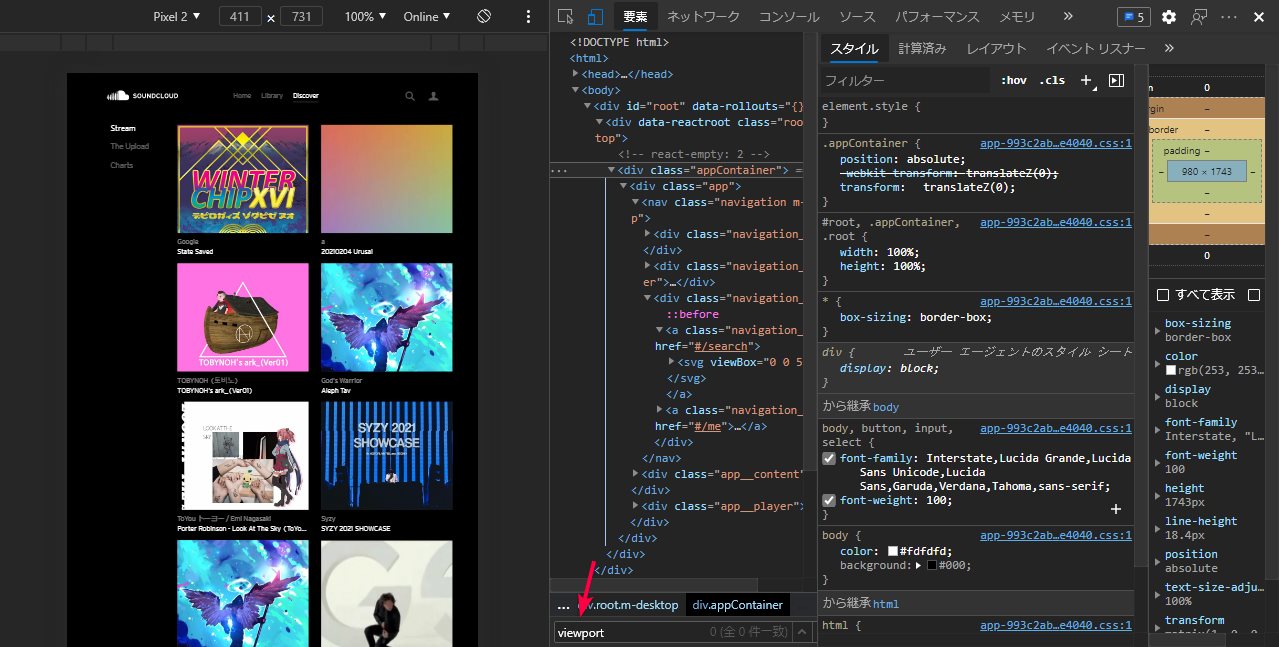
Task: Open the DevTools settings gear
Action: coord(1169,16)
